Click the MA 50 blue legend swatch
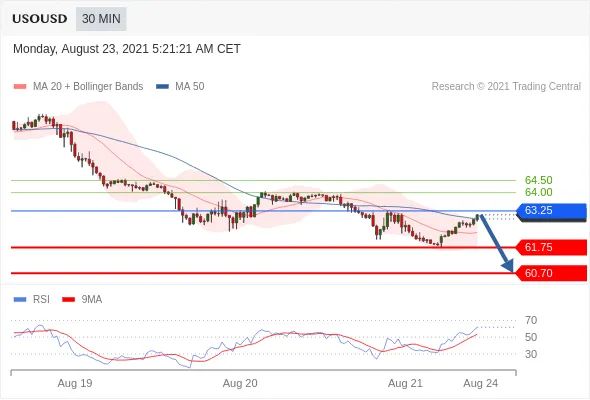 pos(162,87)
